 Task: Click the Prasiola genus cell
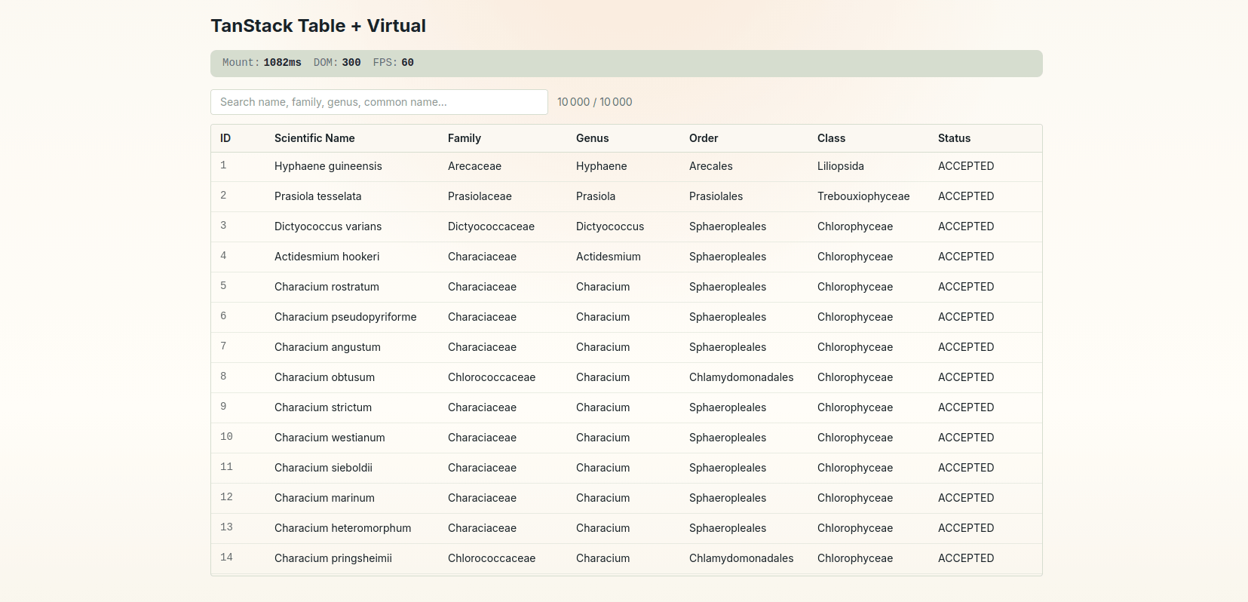click(x=596, y=196)
